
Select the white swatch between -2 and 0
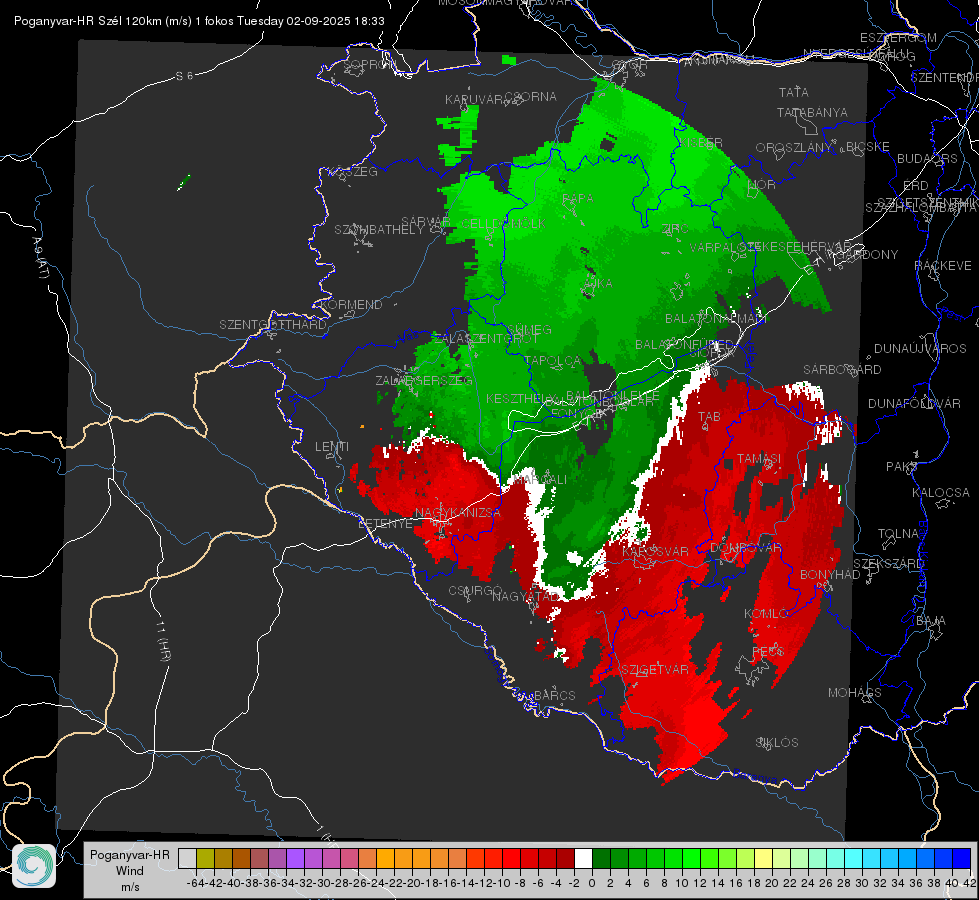[x=583, y=858]
